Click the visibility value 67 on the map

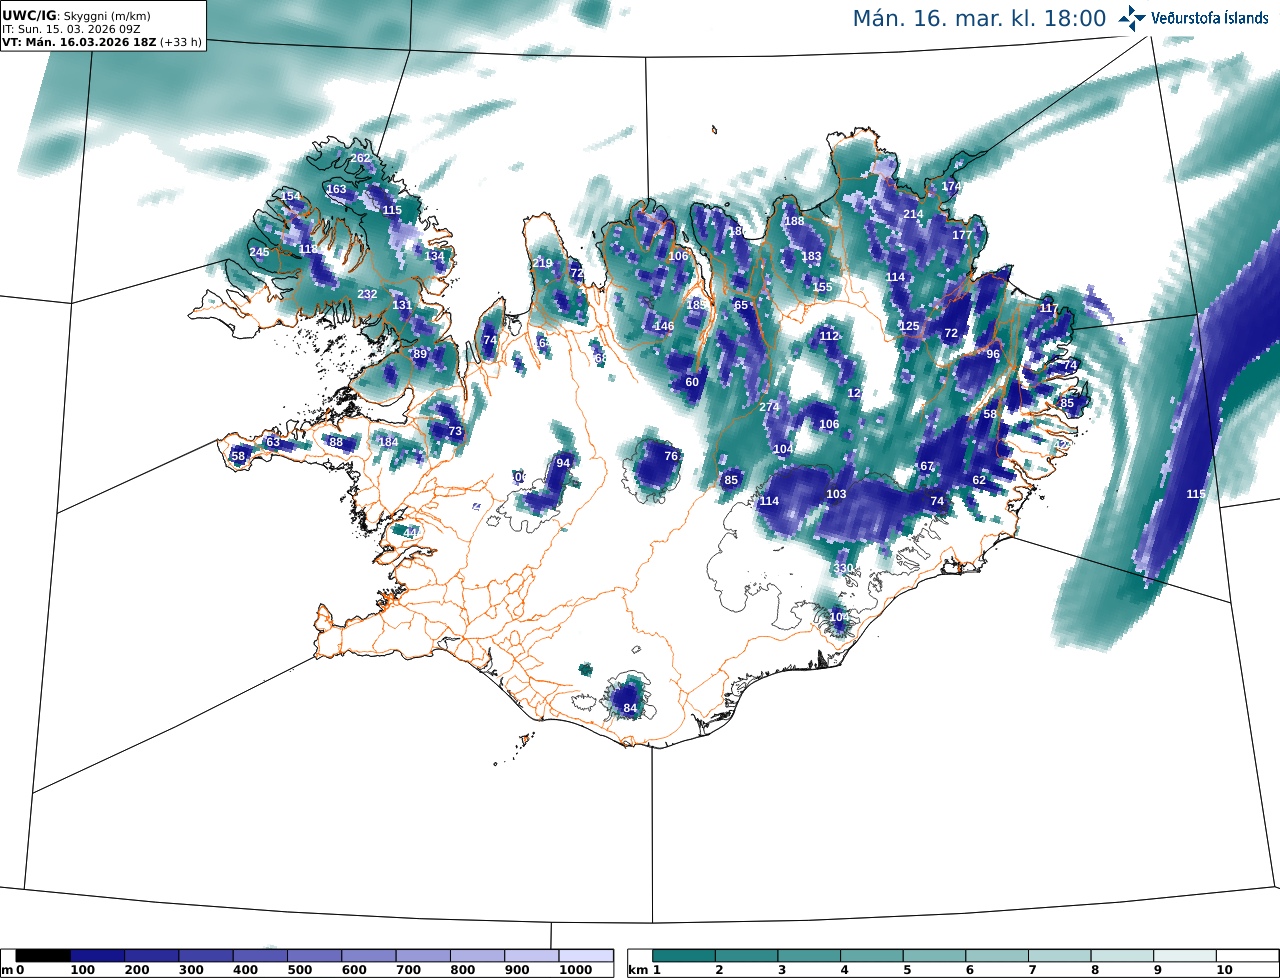pos(927,466)
